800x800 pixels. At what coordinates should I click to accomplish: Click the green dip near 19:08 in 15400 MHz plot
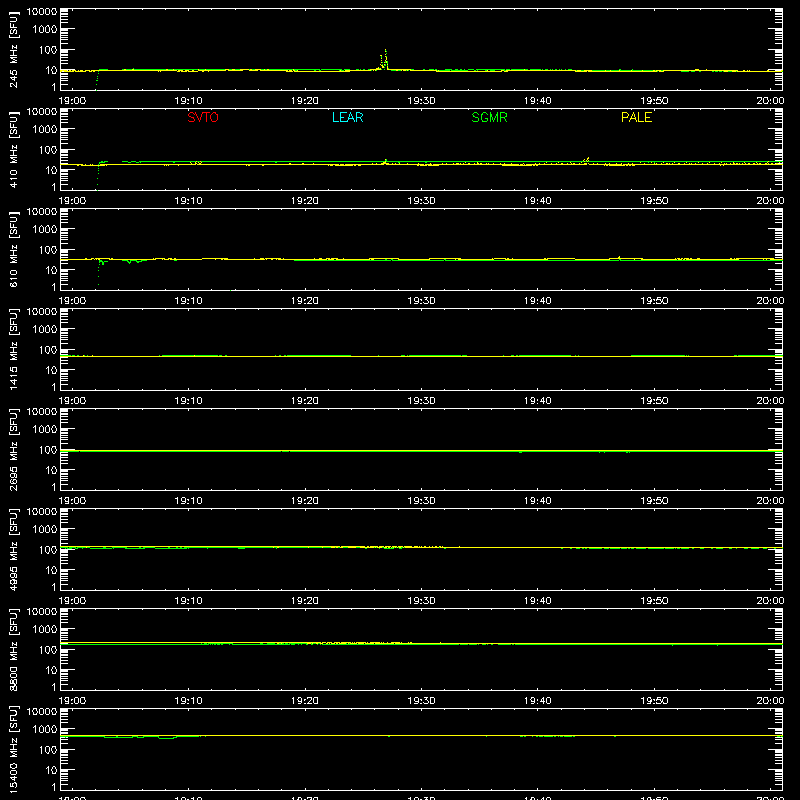coord(167,738)
